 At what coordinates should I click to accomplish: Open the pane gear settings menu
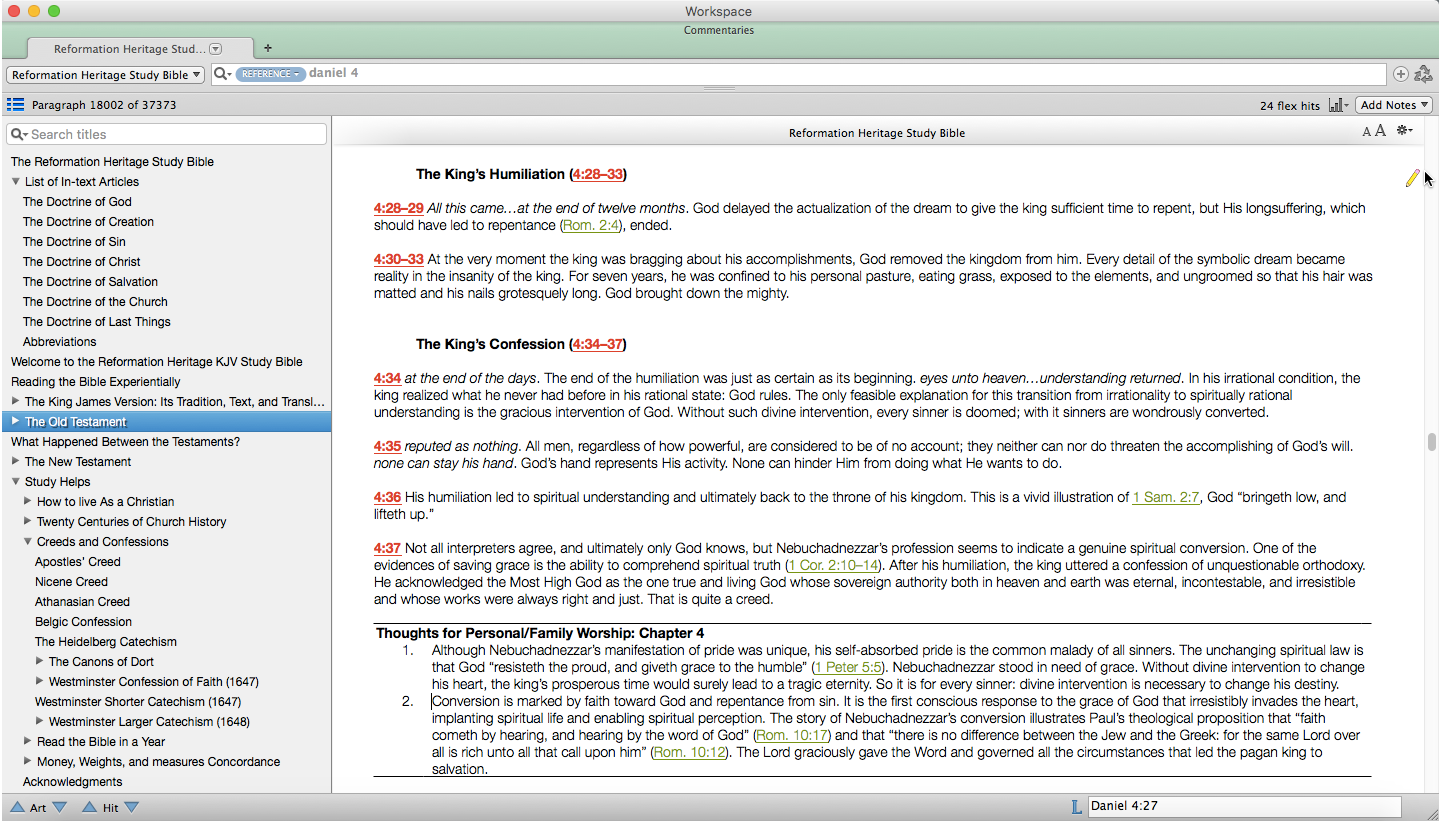(x=1405, y=131)
